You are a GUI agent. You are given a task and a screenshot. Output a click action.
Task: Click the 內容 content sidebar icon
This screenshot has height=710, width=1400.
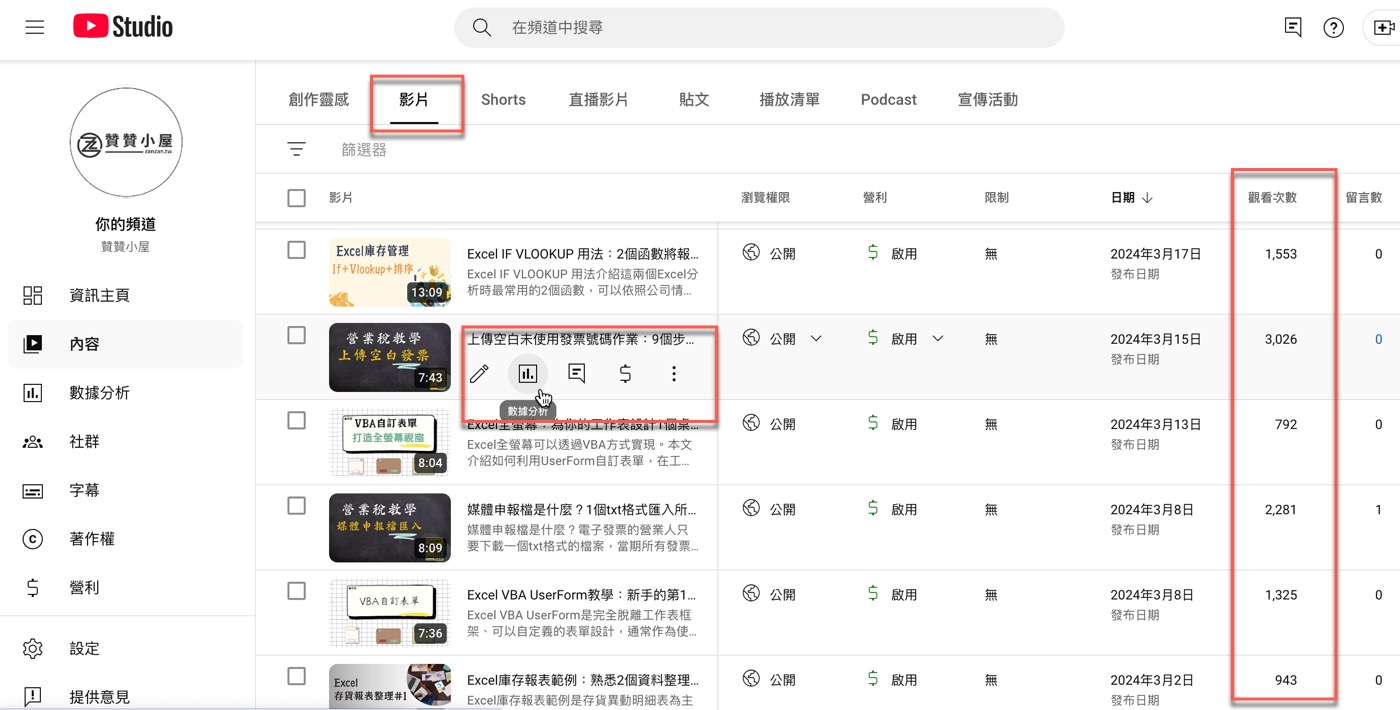click(33, 344)
